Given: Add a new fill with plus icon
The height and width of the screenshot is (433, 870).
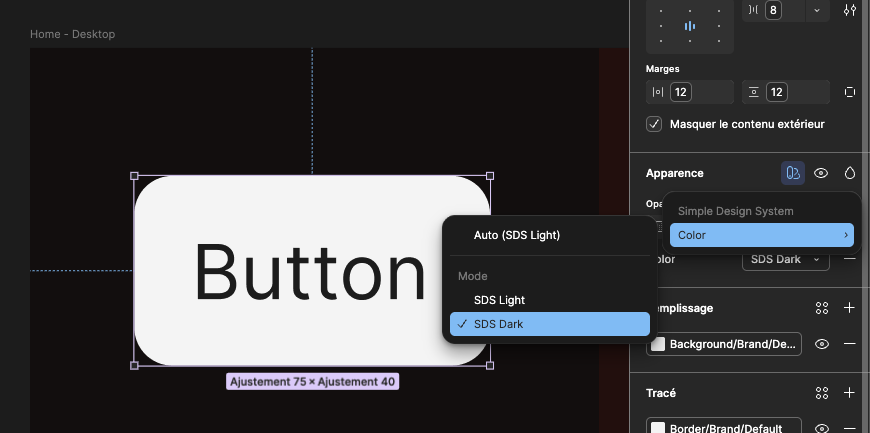Looking at the screenshot, I should pos(849,308).
